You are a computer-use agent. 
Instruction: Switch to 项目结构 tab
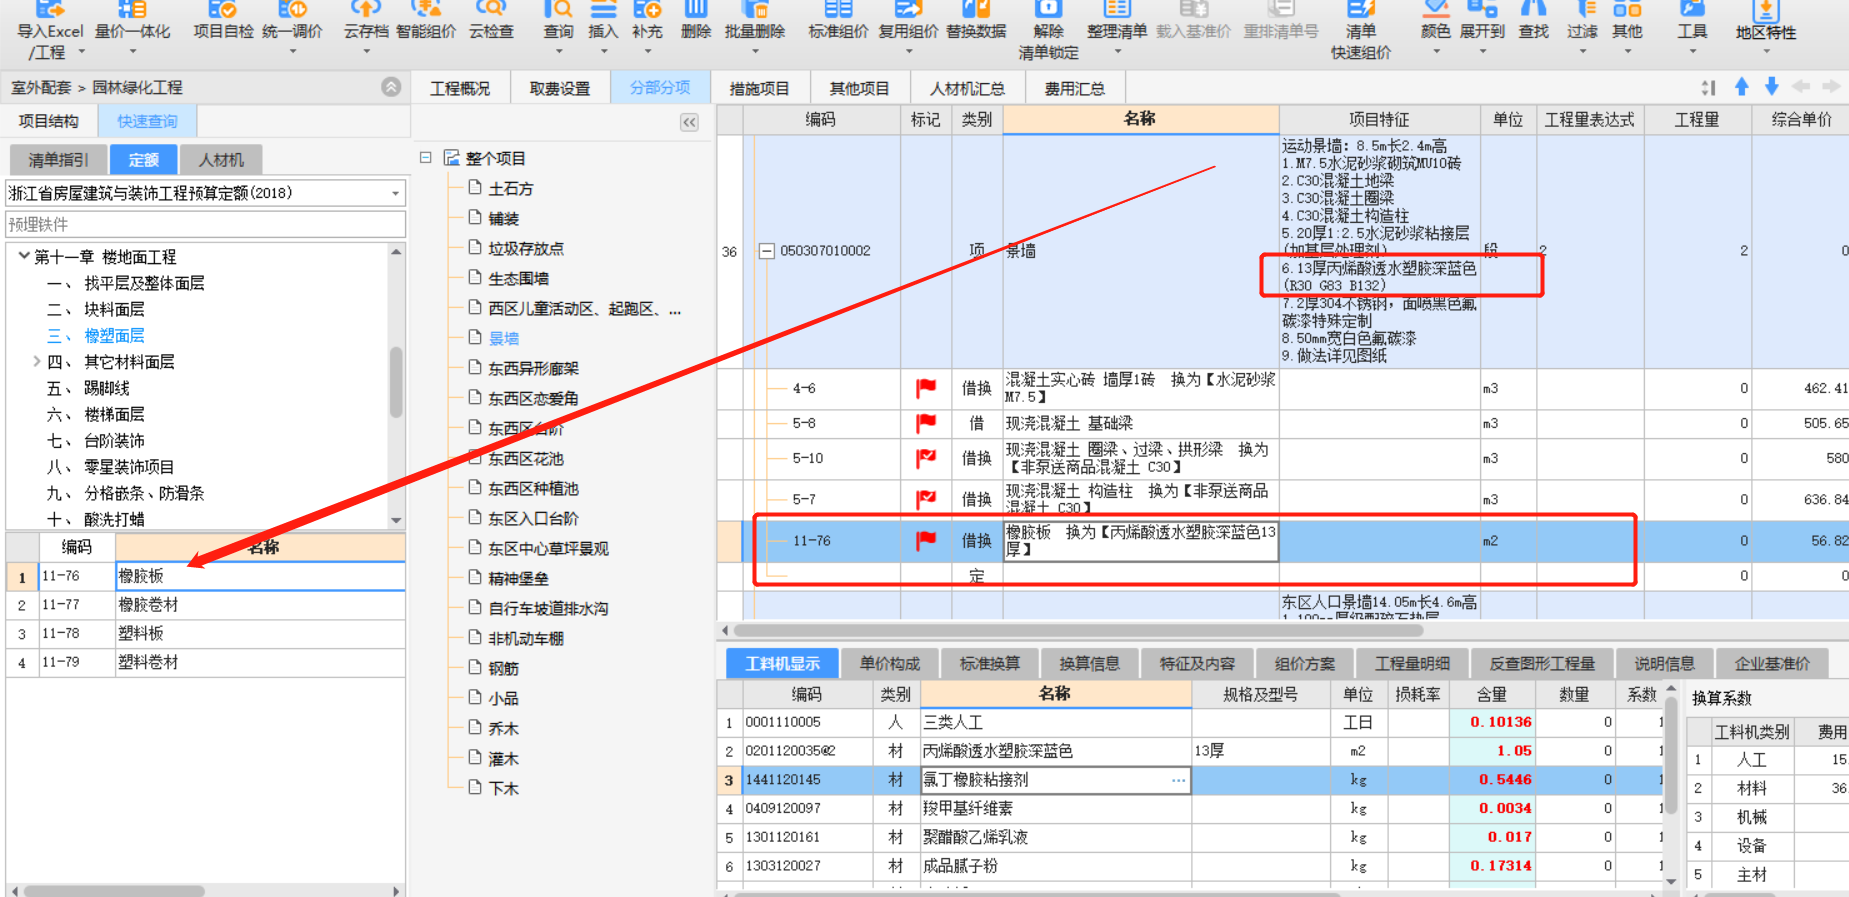(48, 121)
